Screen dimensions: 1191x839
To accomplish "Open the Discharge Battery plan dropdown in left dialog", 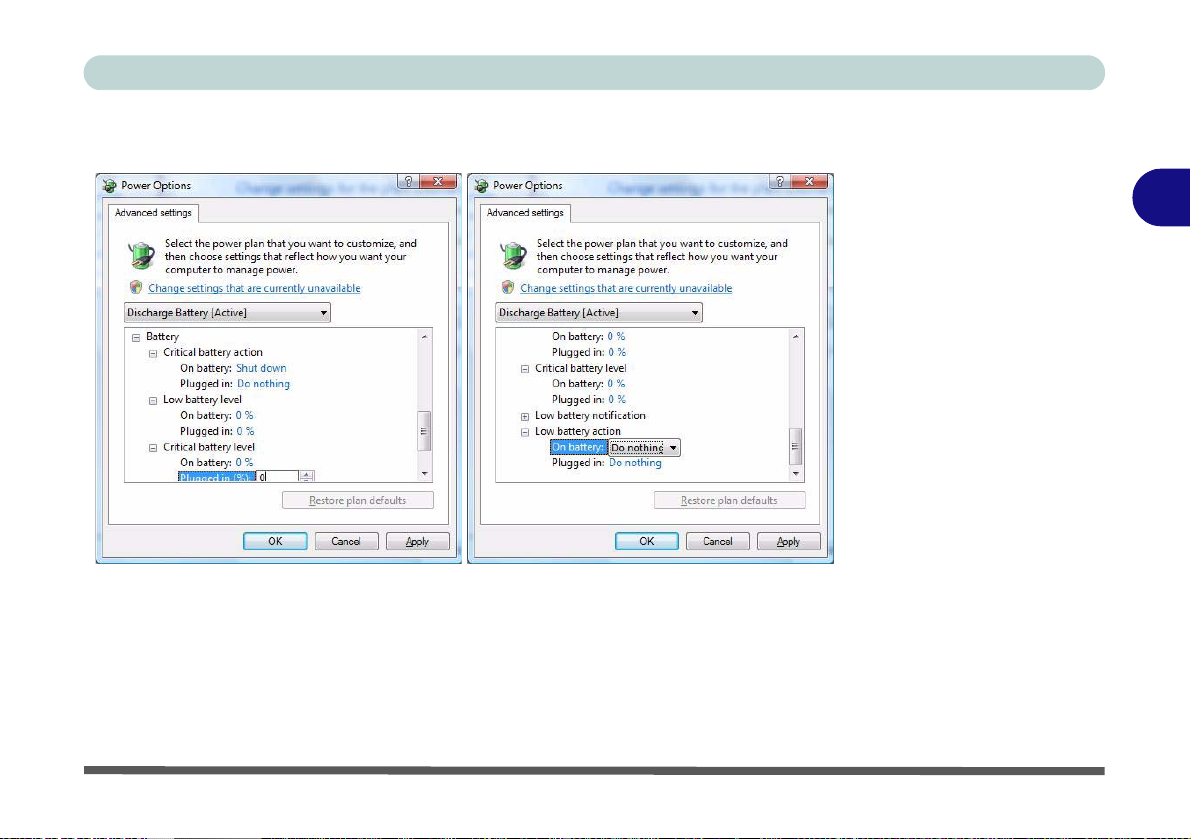I will point(227,313).
